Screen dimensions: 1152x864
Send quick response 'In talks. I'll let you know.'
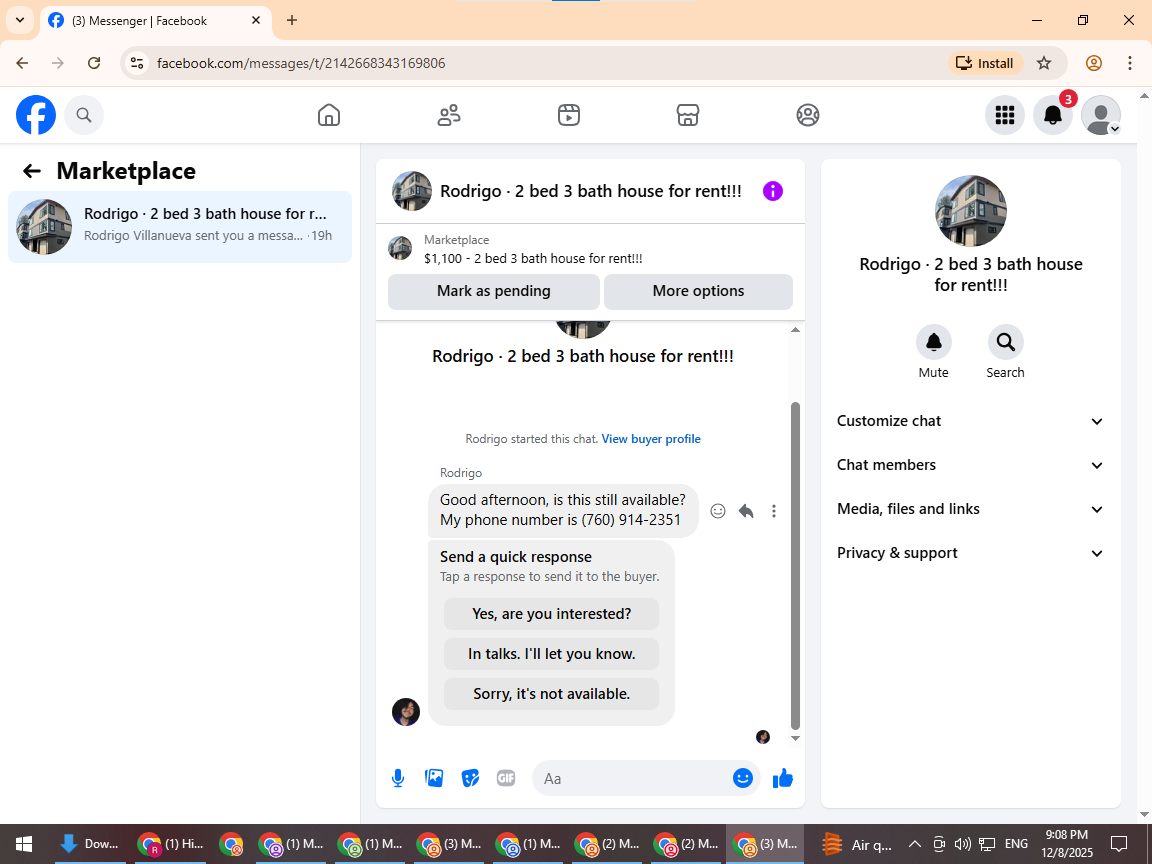[551, 654]
